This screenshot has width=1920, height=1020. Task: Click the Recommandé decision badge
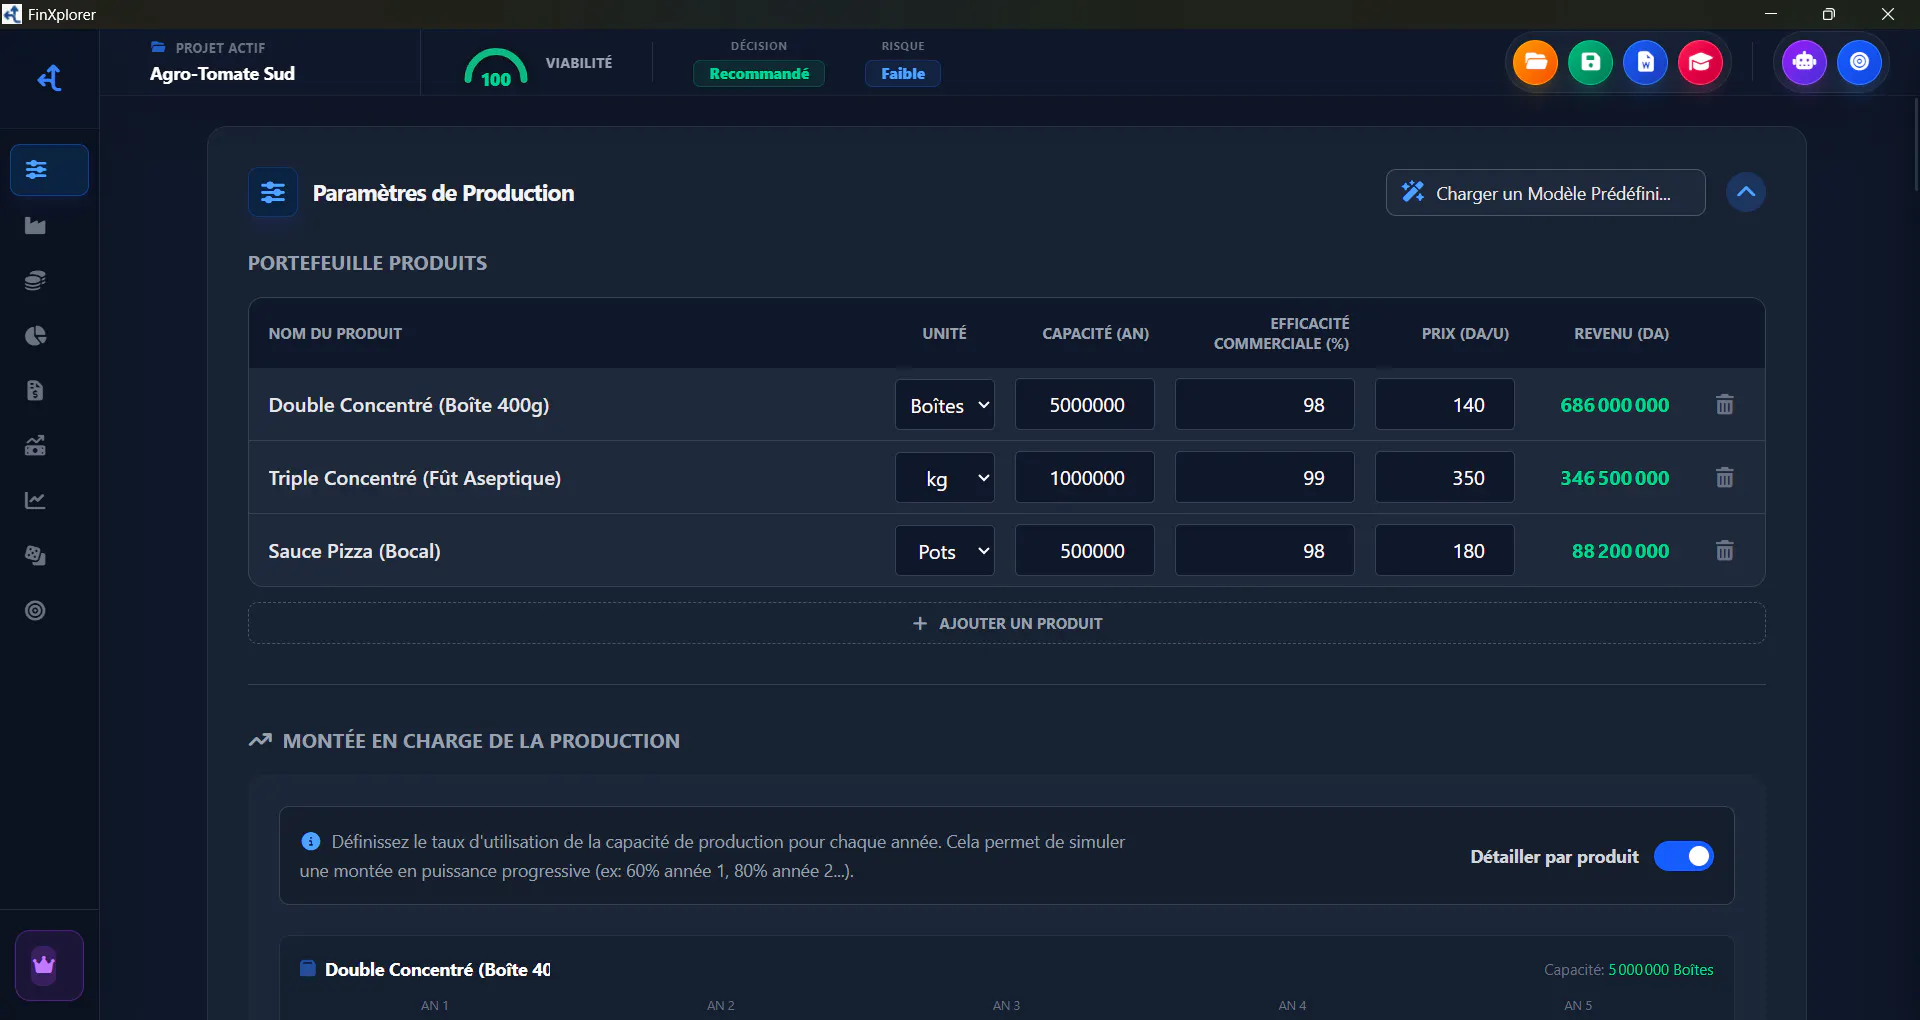pos(759,74)
